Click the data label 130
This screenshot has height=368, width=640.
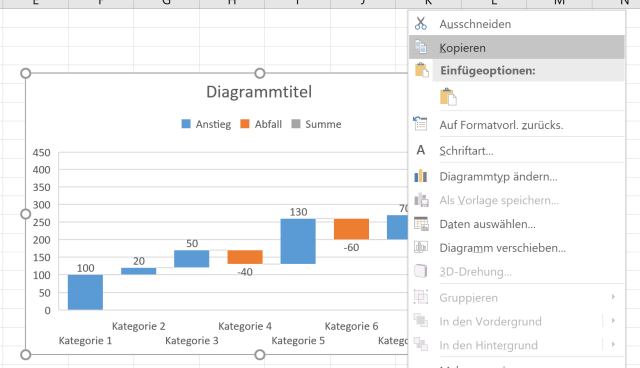[x=298, y=212]
